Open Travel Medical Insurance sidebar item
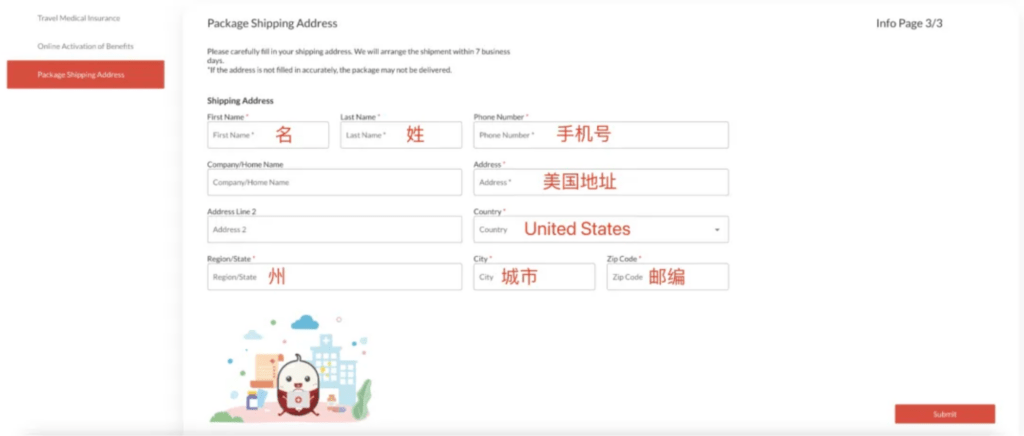This screenshot has height=436, width=1024. pyautogui.click(x=78, y=18)
